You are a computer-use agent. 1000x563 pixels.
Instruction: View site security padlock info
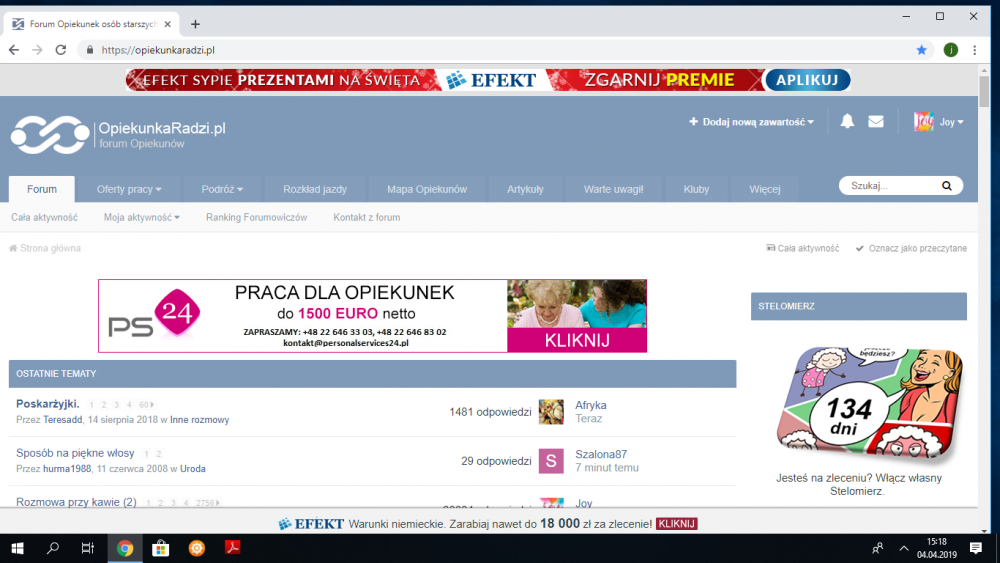coord(90,50)
